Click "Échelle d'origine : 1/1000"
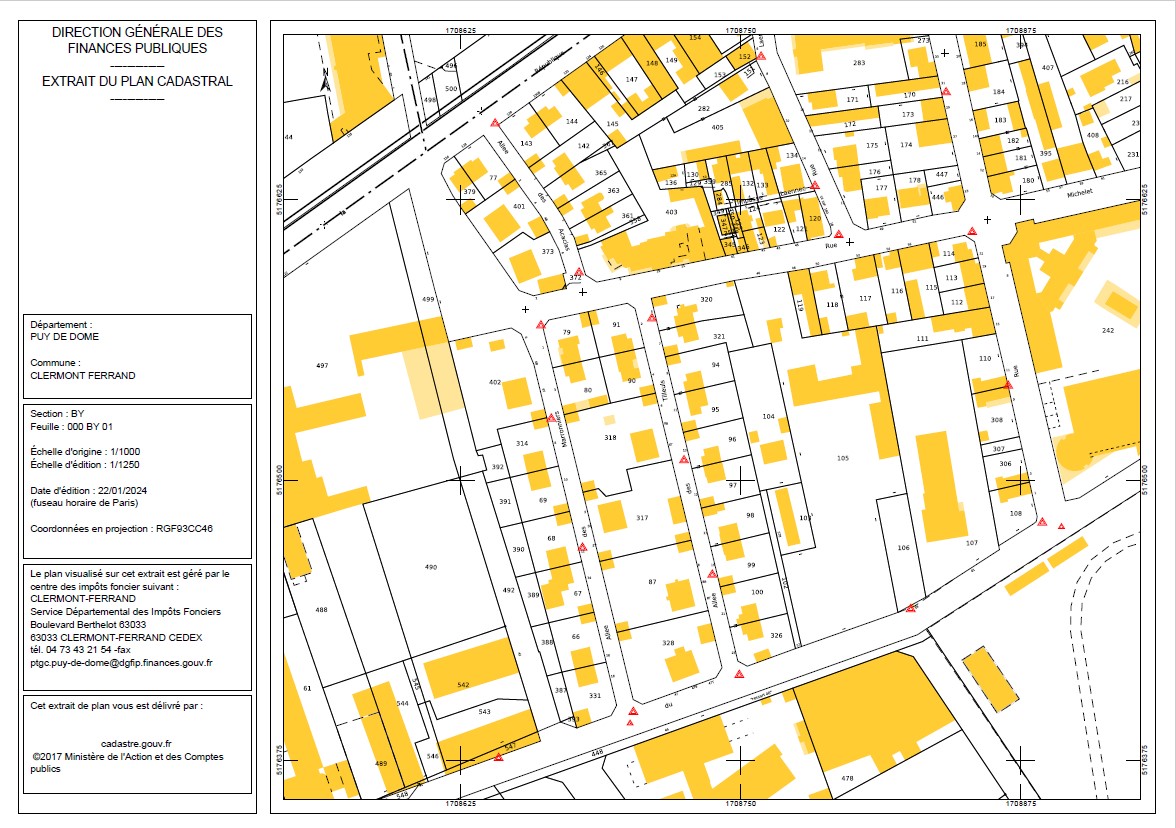The width and height of the screenshot is (1176, 828). coord(85,452)
